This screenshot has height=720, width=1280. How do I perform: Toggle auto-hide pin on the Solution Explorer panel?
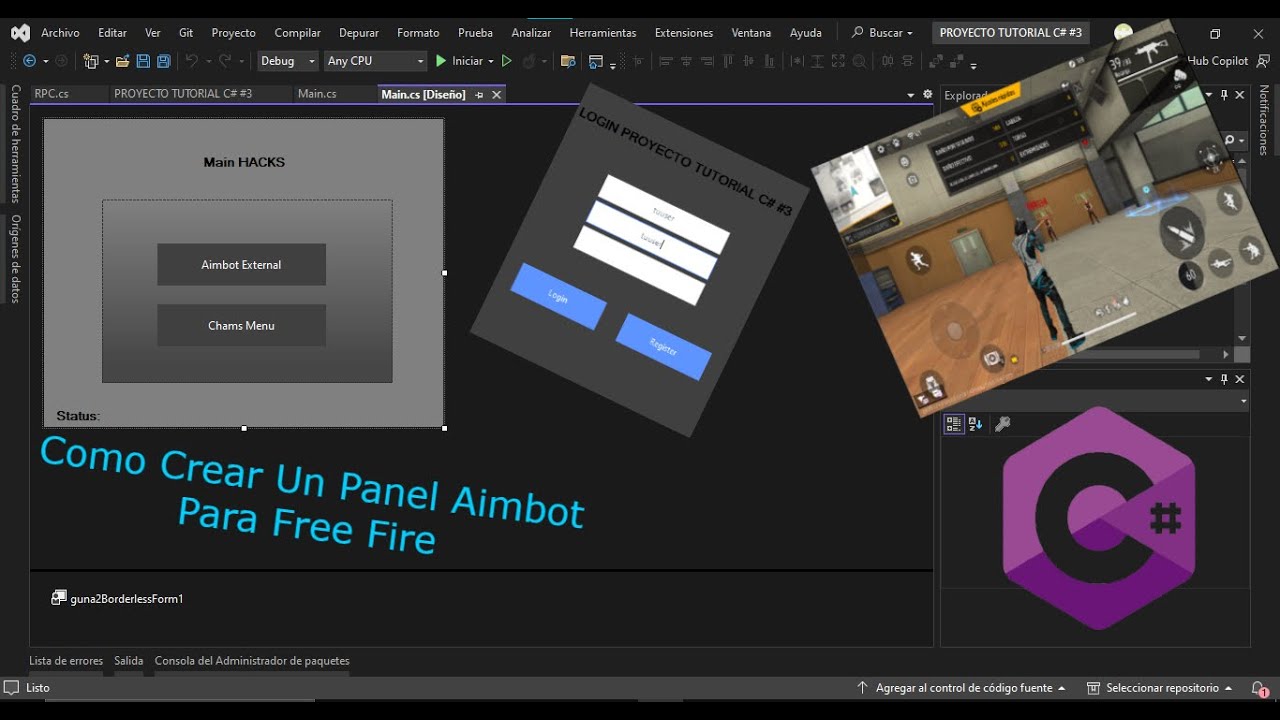click(1224, 95)
